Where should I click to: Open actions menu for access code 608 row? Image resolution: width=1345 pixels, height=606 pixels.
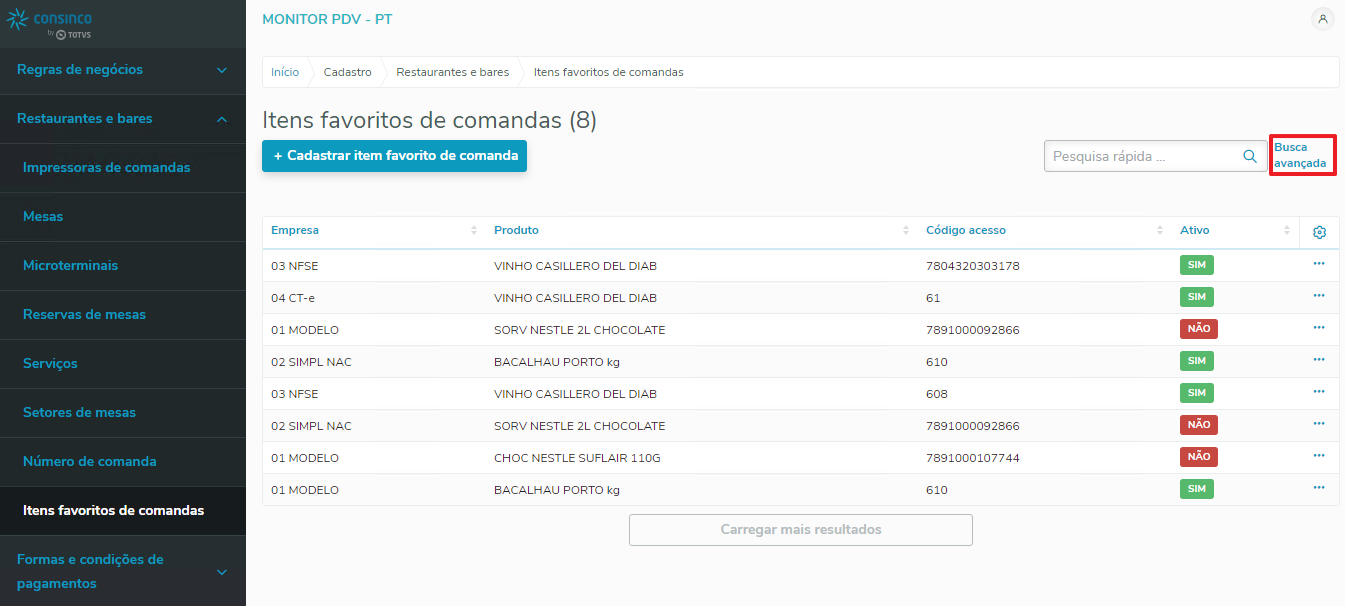(x=1319, y=391)
